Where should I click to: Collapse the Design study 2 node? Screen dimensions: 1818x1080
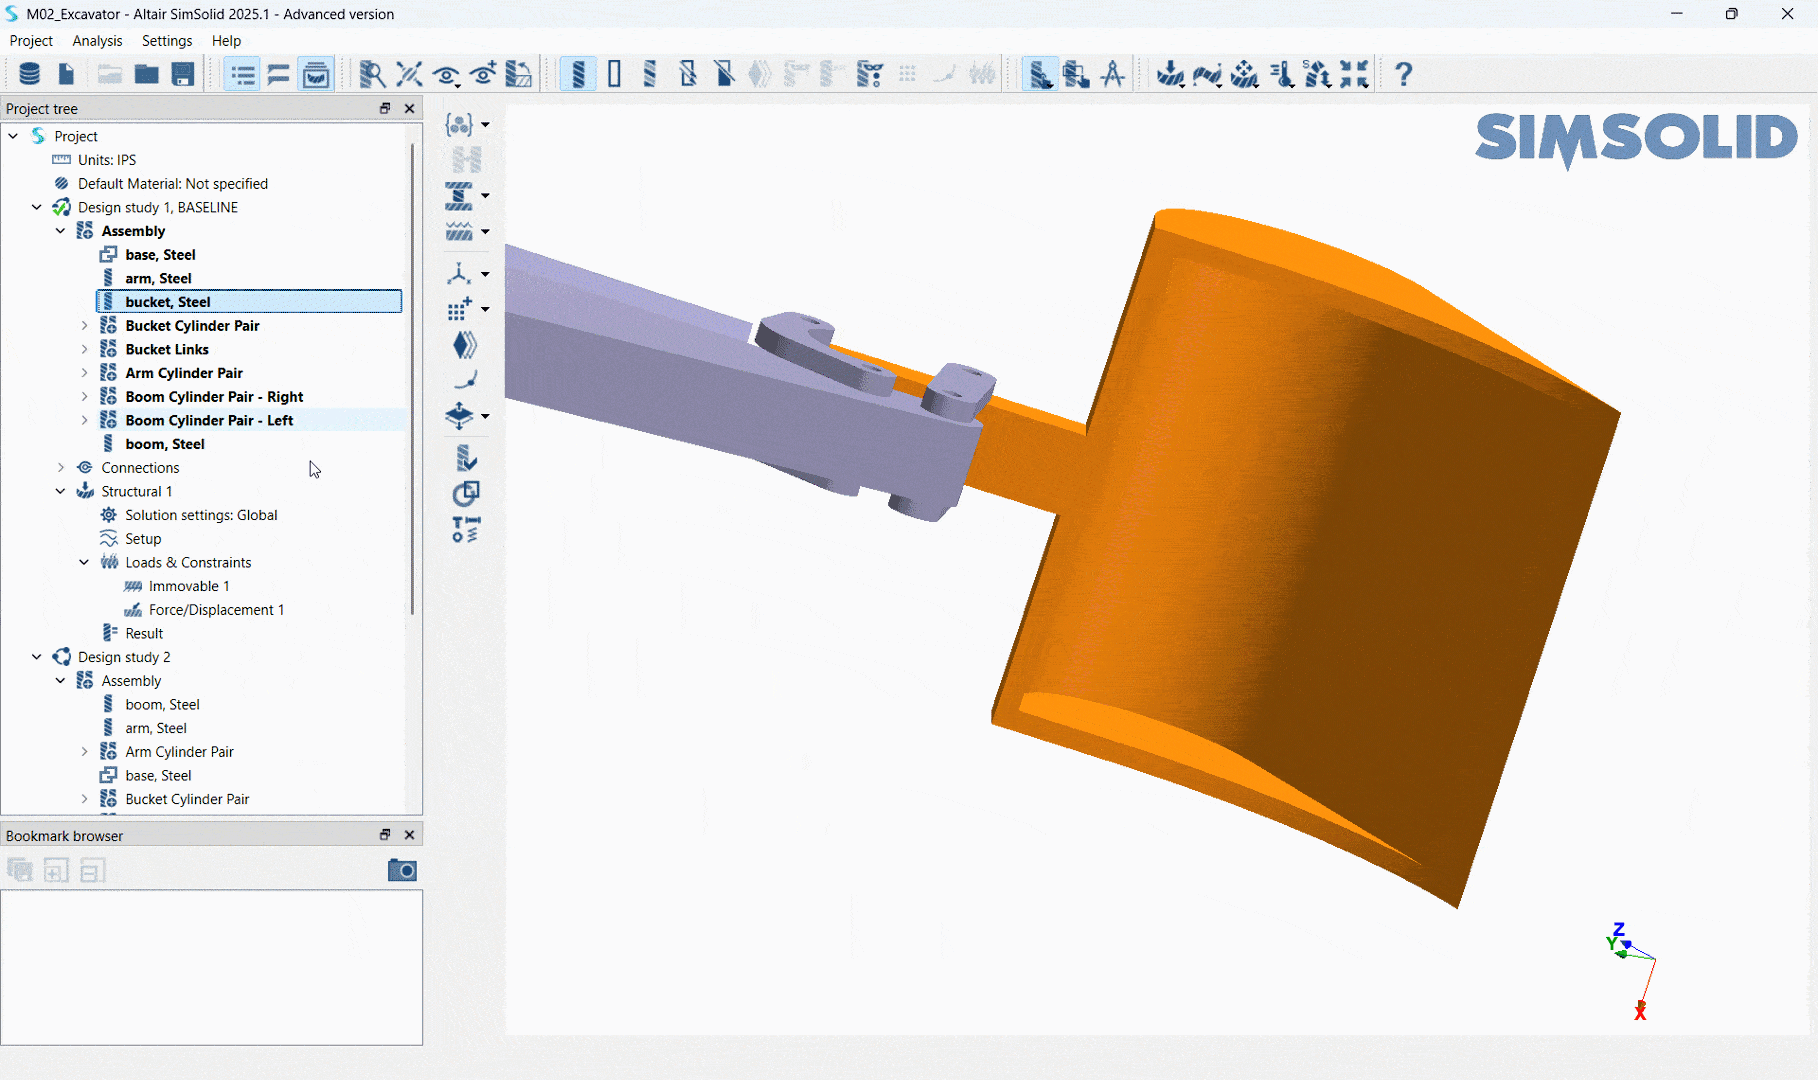pos(37,657)
